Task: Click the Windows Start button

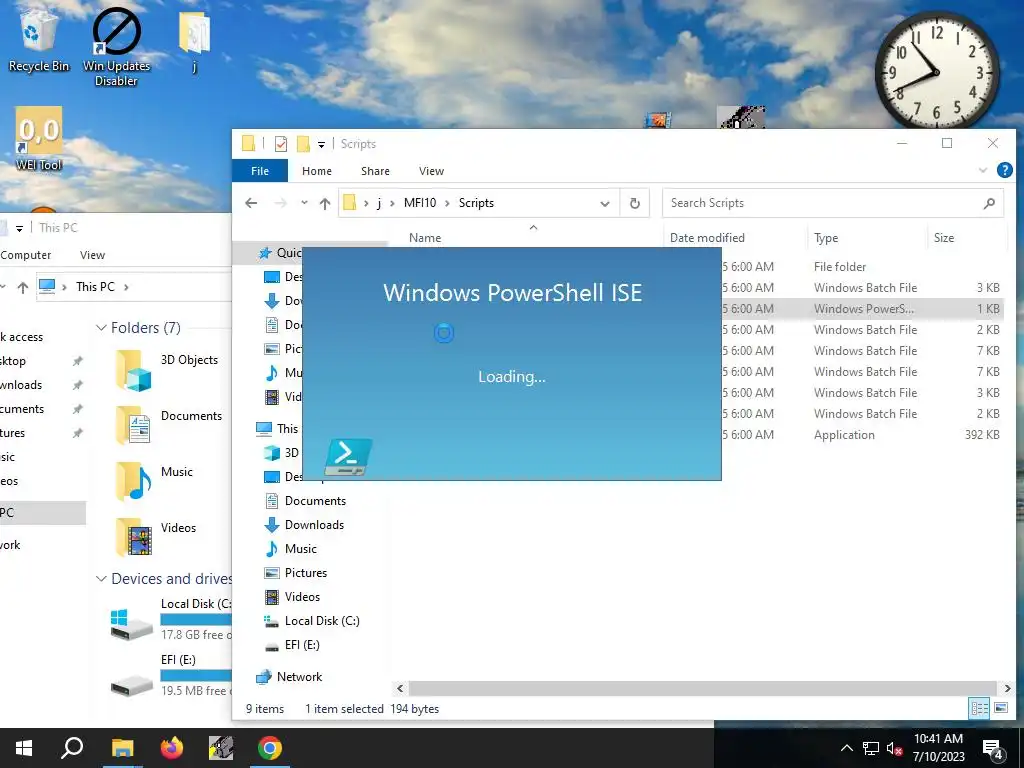Action: (x=24, y=748)
